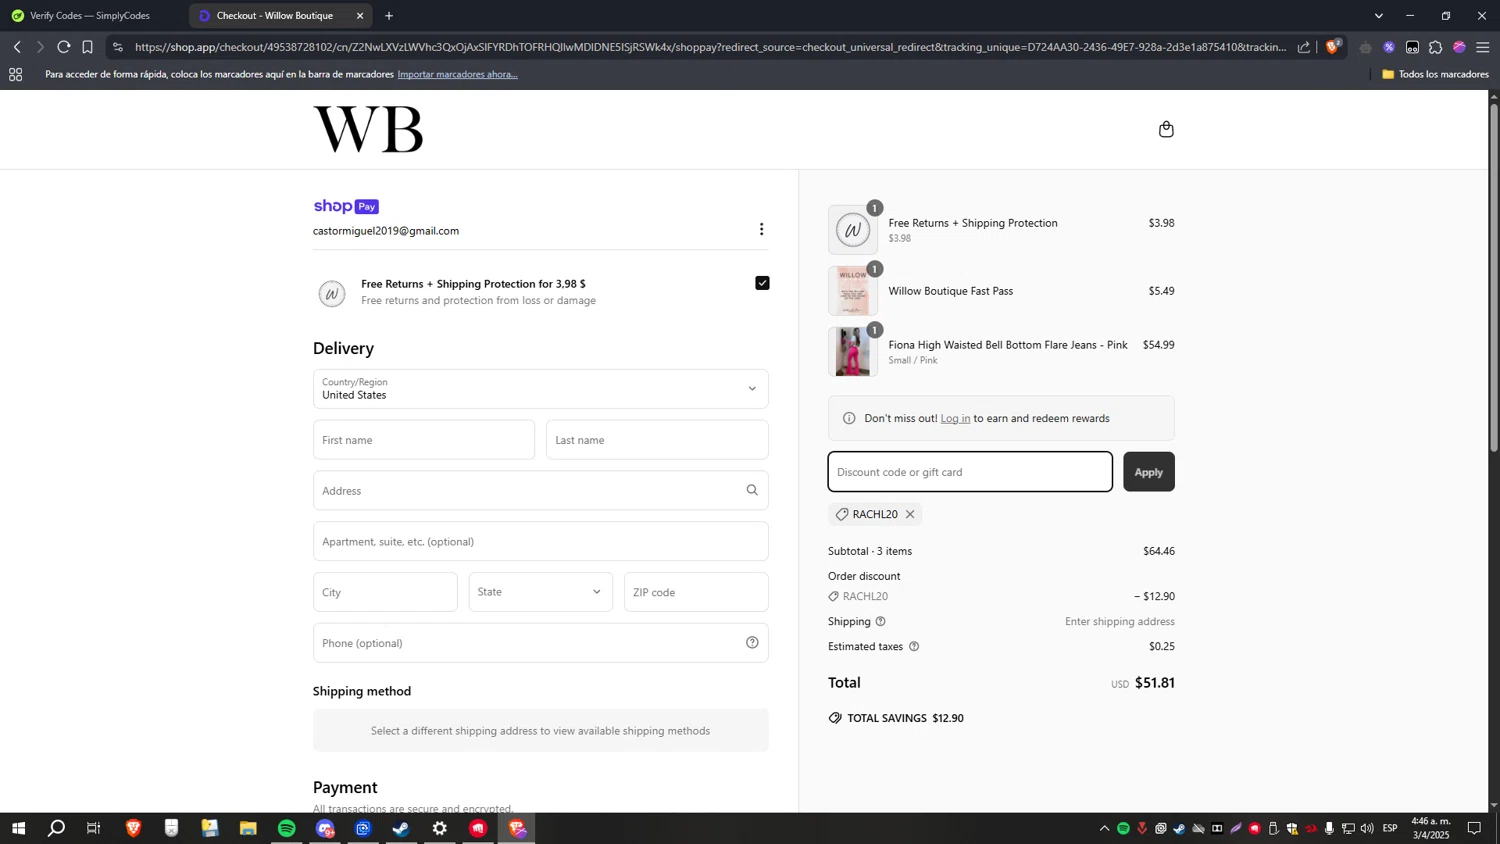Screen dimensions: 1500x844
Task: Open Windows taskbar search
Action: click(x=56, y=828)
